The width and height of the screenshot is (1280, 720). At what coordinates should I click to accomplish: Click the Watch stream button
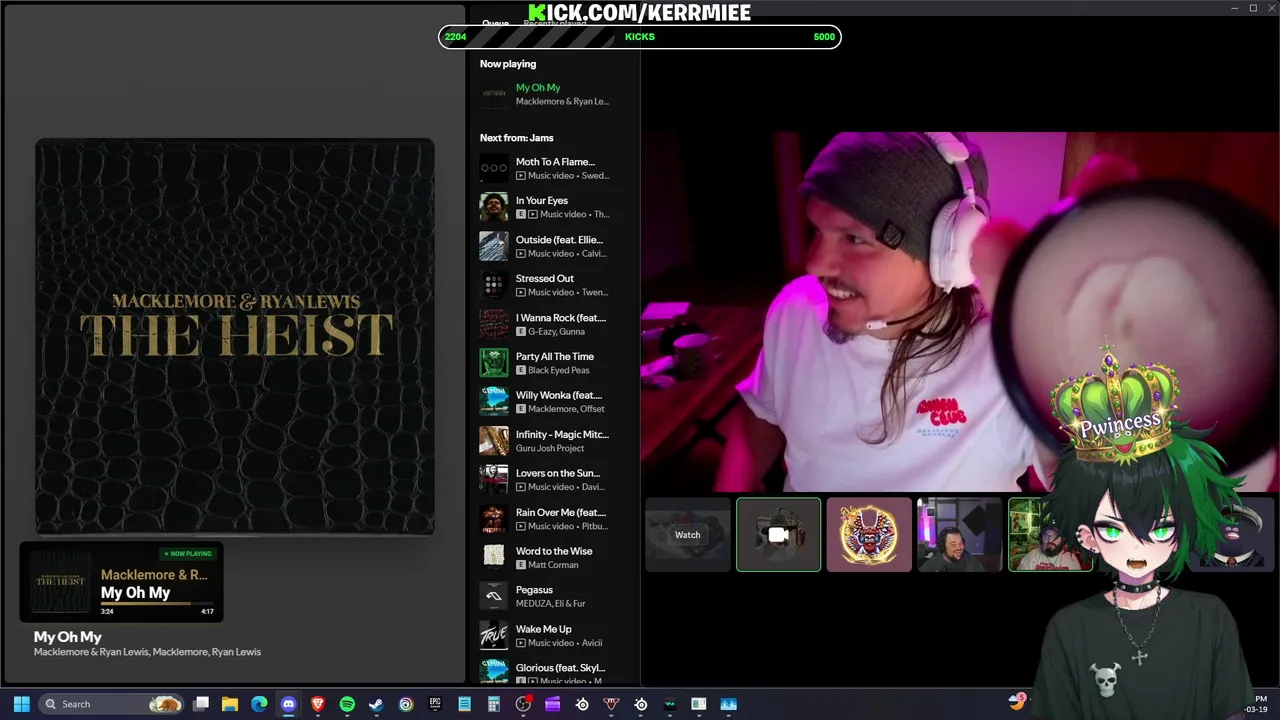pyautogui.click(x=688, y=535)
